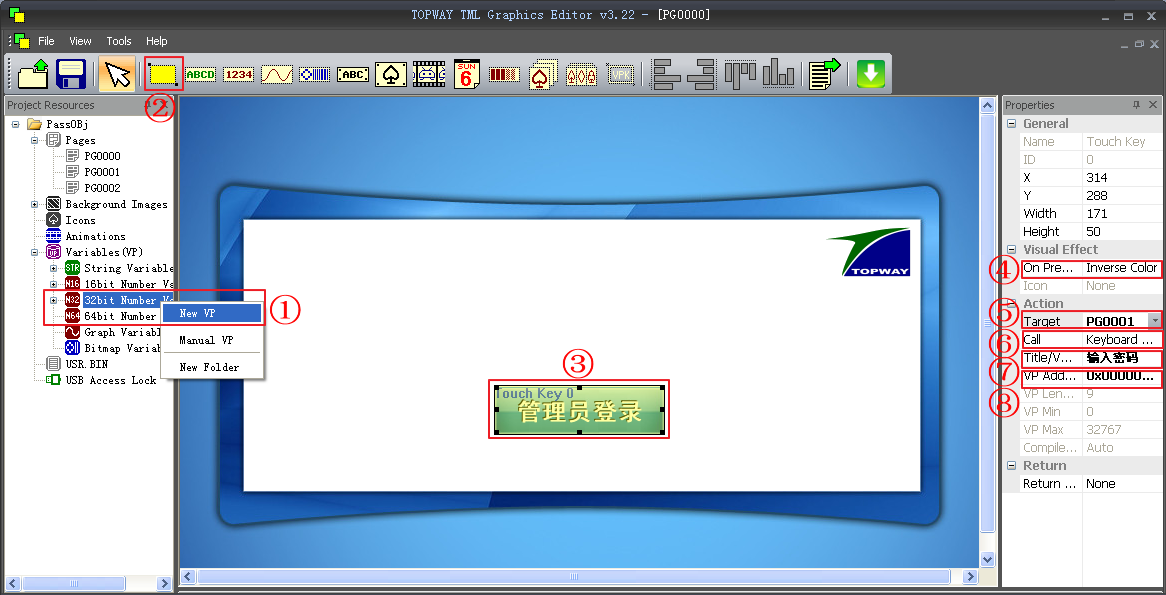Select the stacked spade cards tool
The height and width of the screenshot is (595, 1166).
coord(543,74)
